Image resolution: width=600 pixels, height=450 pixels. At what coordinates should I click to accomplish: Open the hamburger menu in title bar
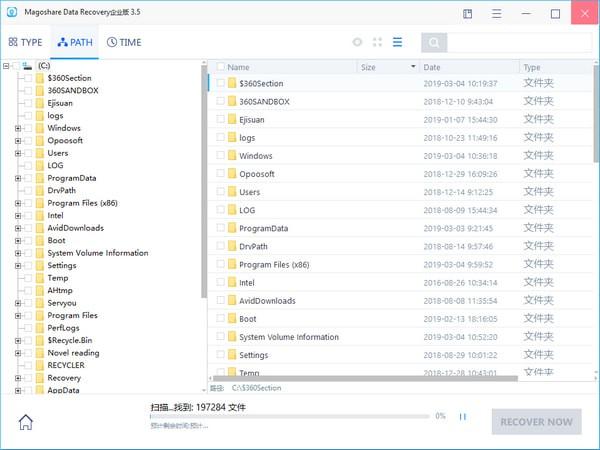(496, 14)
